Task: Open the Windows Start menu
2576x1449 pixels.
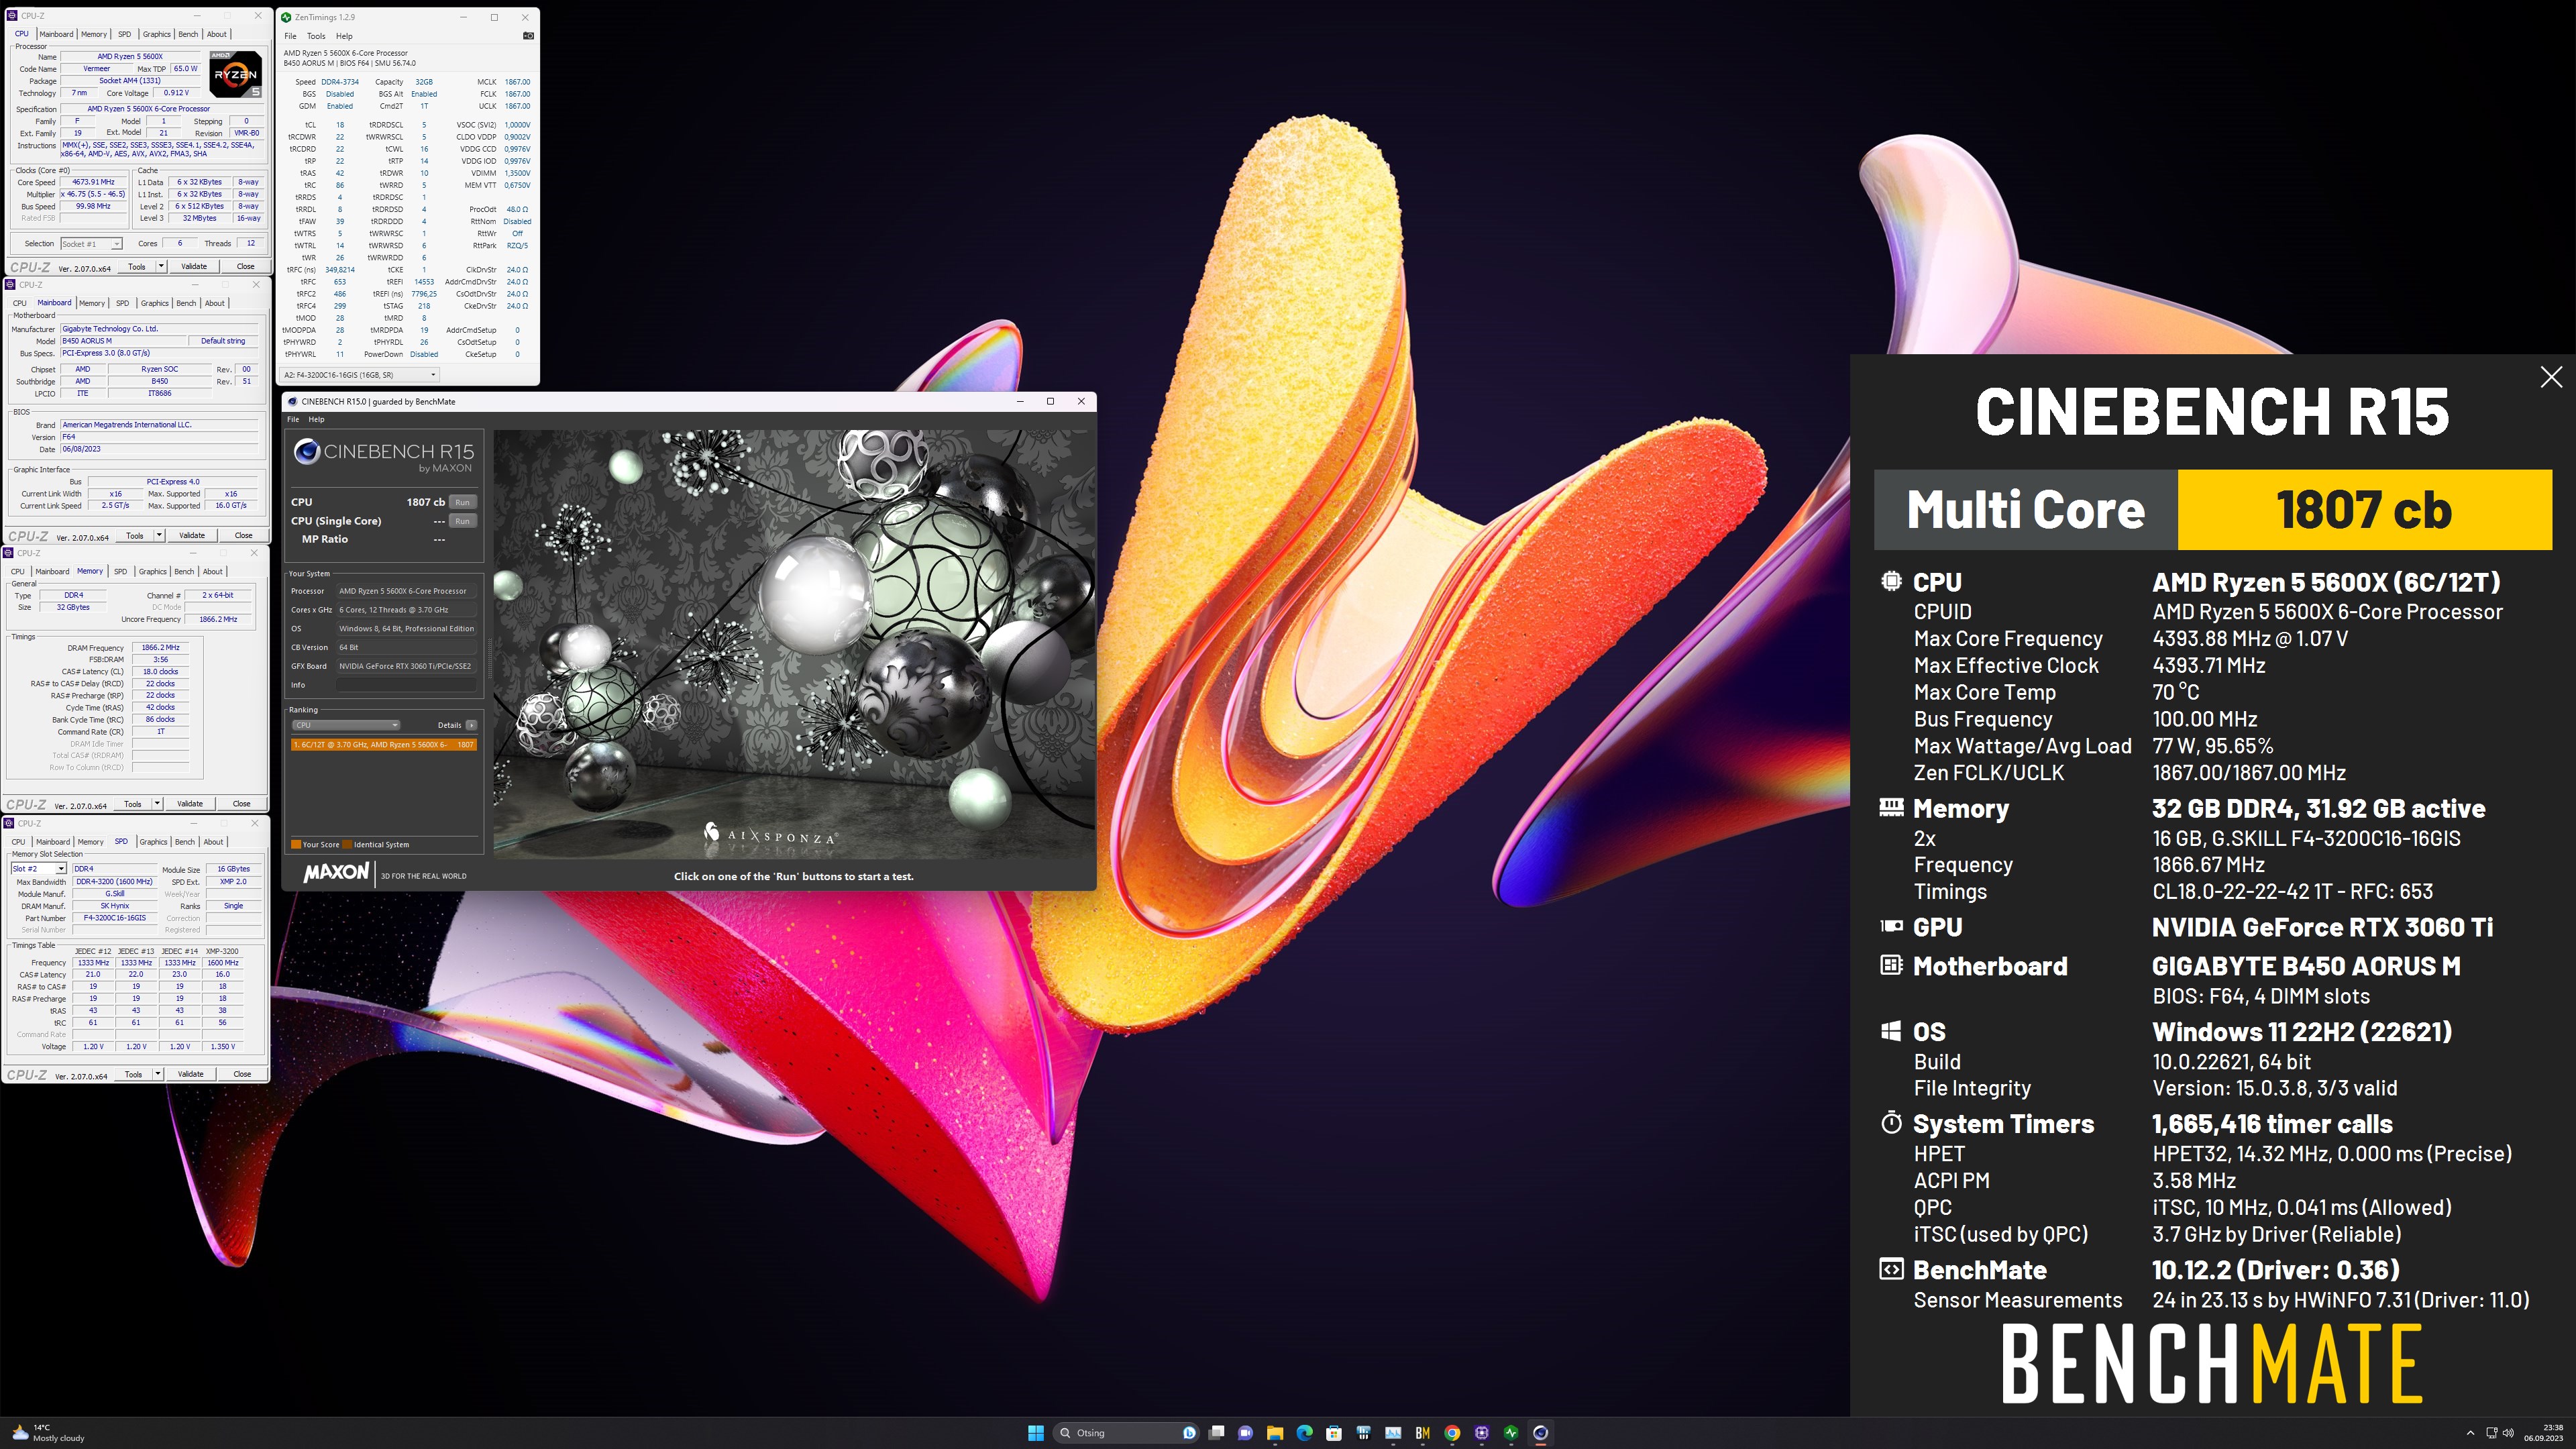Action: tap(1036, 1432)
